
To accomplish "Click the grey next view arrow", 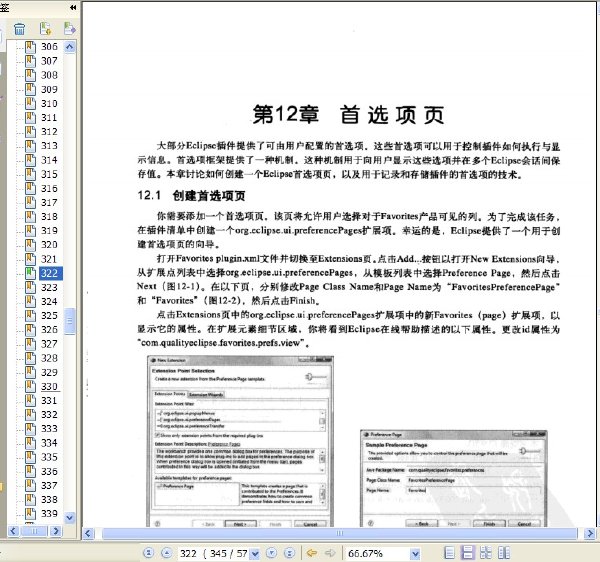I will click(329, 553).
